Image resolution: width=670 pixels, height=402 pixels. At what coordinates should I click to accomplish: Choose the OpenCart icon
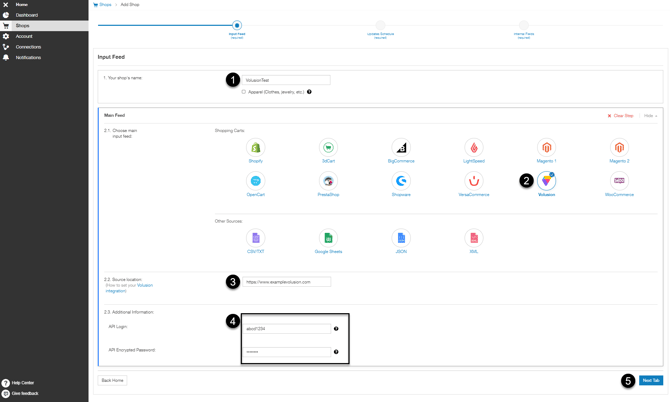(256, 181)
